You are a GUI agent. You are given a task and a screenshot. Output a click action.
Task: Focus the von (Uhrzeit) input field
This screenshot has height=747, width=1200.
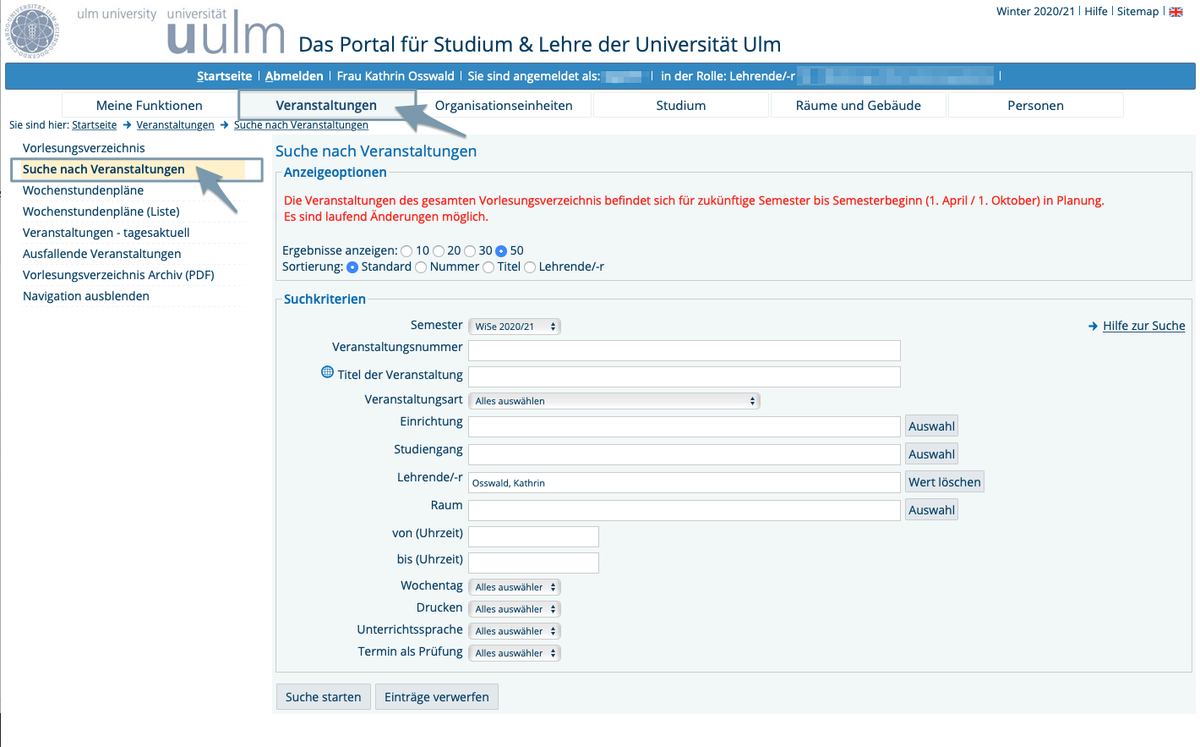(534, 536)
